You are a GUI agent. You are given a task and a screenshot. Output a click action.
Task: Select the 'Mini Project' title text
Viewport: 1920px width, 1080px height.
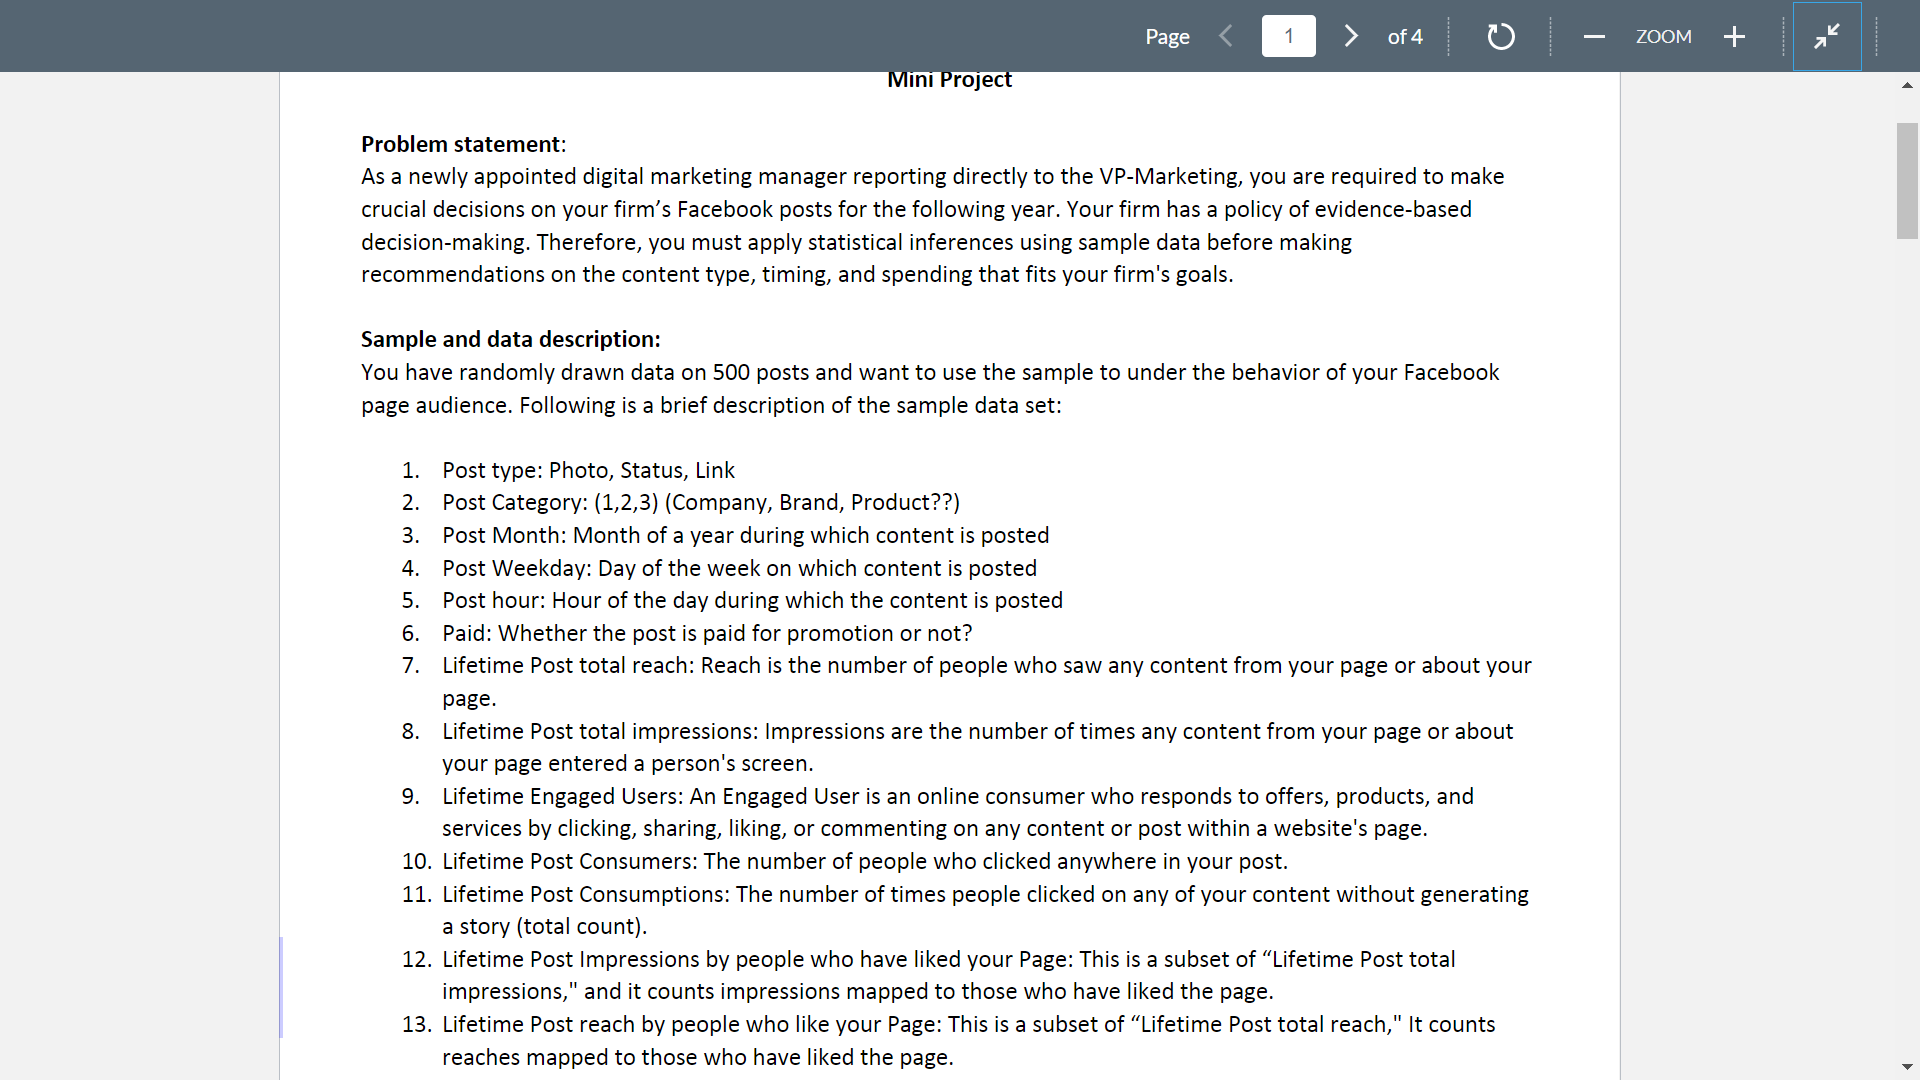(x=948, y=79)
